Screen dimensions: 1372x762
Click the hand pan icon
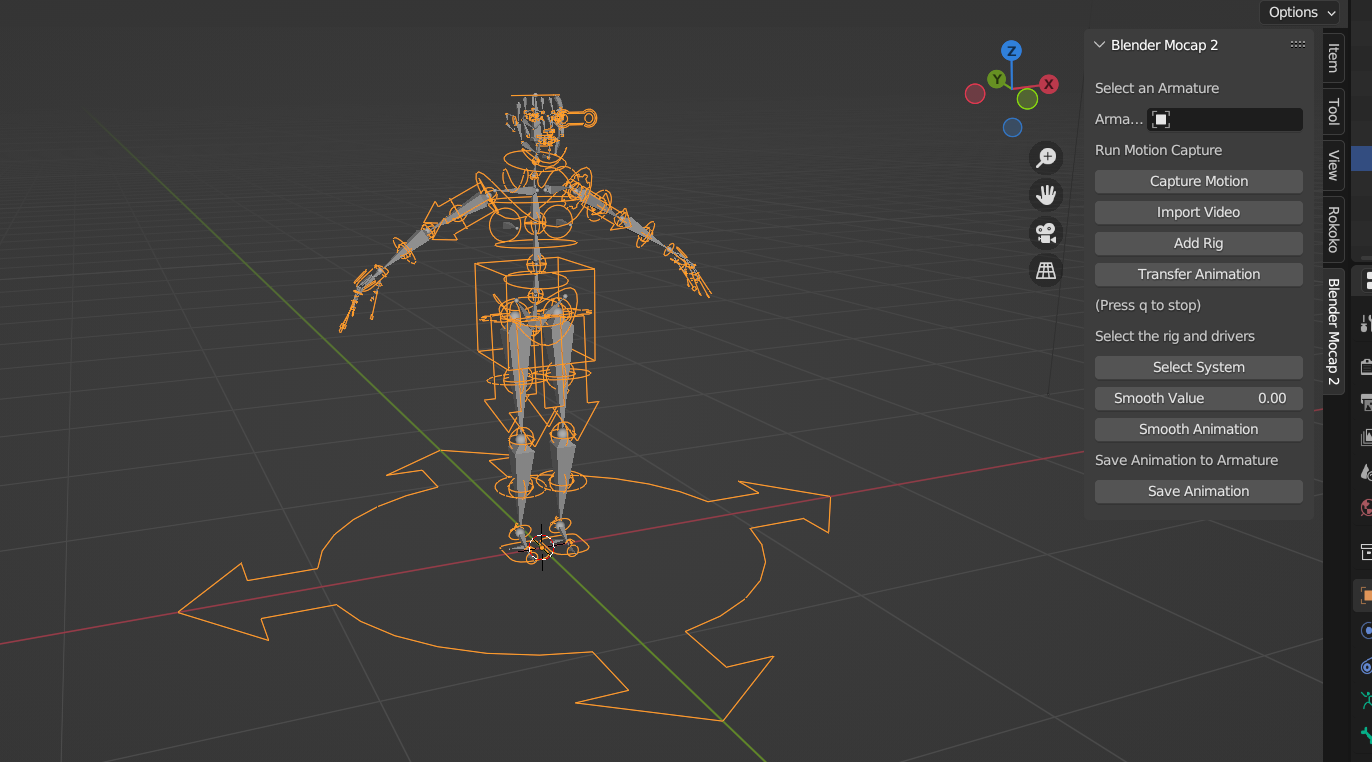pyautogui.click(x=1045, y=195)
